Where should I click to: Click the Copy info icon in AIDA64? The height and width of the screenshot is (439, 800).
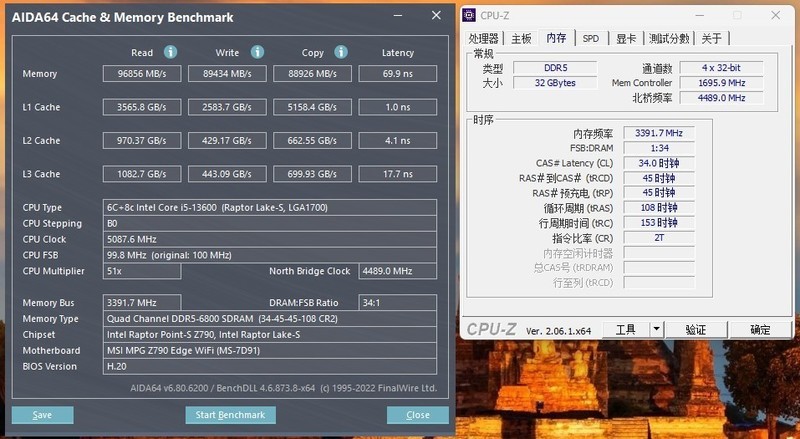[341, 52]
